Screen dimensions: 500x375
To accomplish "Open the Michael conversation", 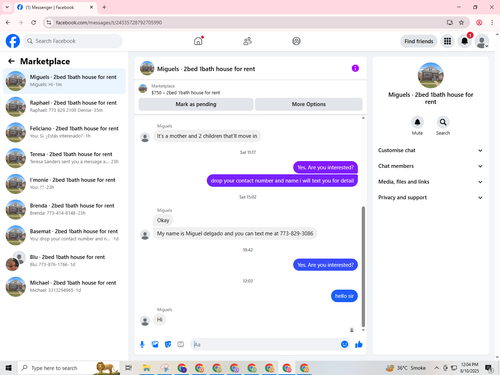I will 64,286.
